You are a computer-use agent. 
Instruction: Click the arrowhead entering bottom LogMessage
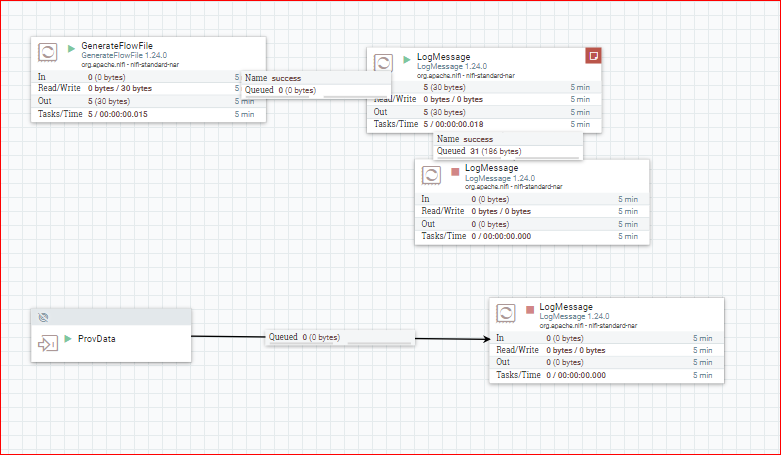tap(487, 339)
